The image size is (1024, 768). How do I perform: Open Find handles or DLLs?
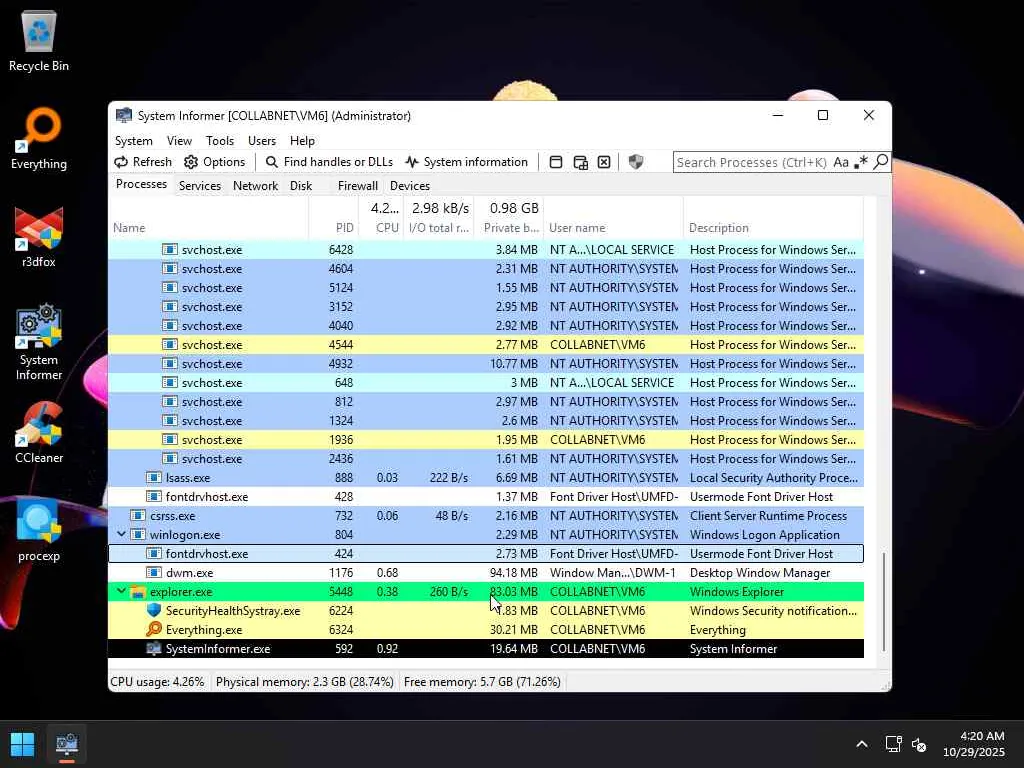(x=329, y=162)
